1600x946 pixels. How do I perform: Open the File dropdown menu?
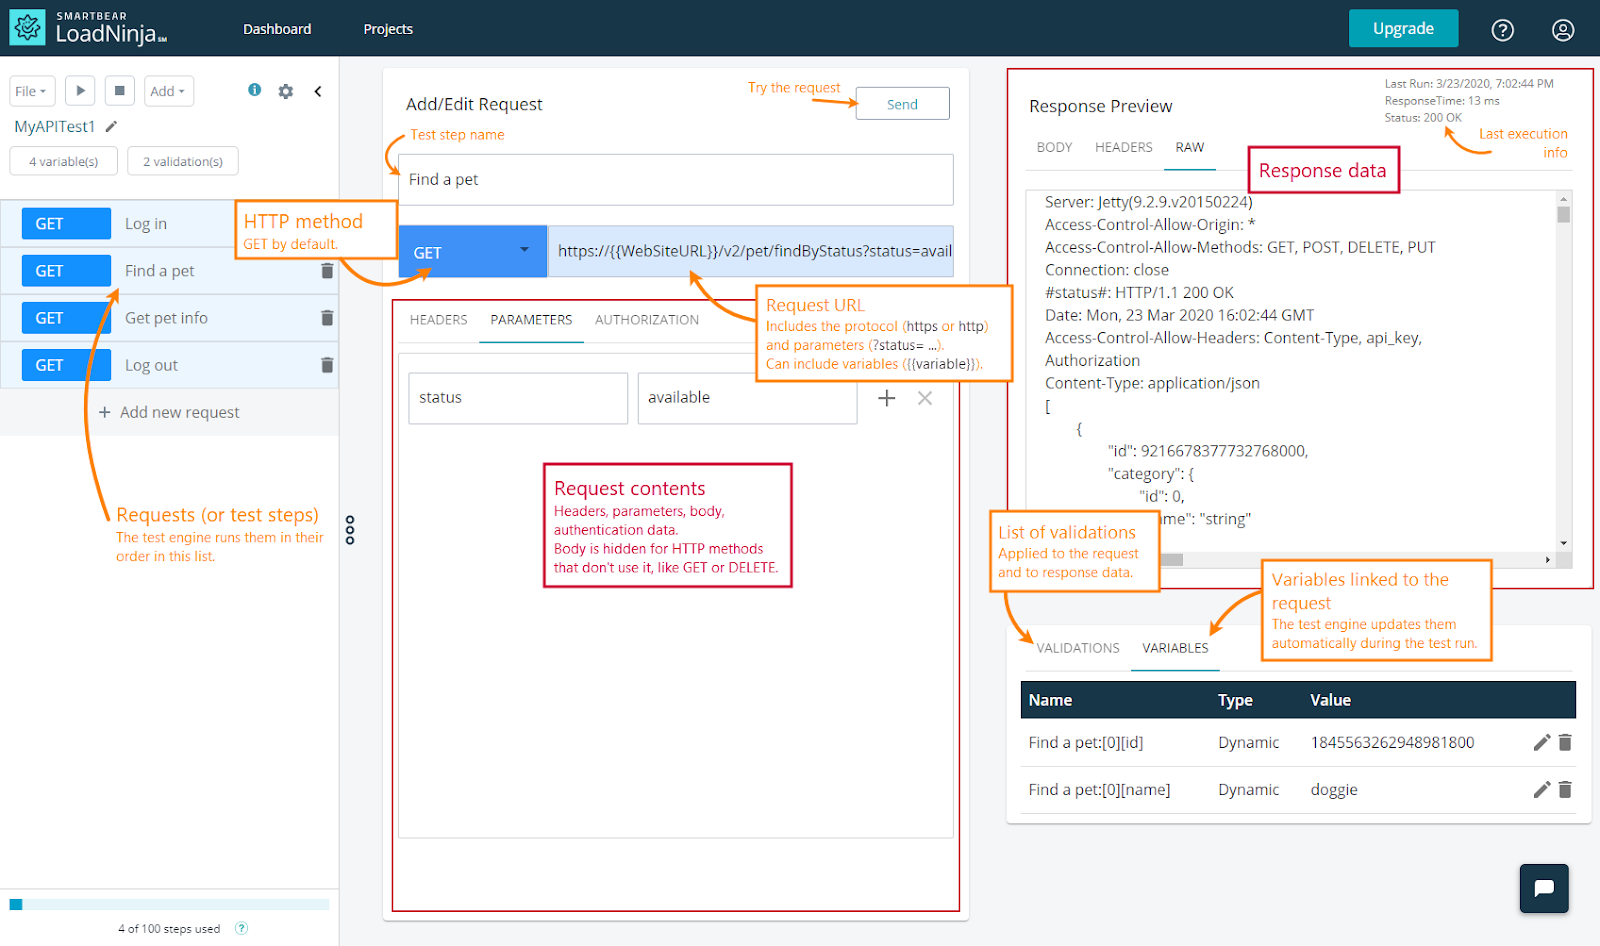(x=31, y=91)
